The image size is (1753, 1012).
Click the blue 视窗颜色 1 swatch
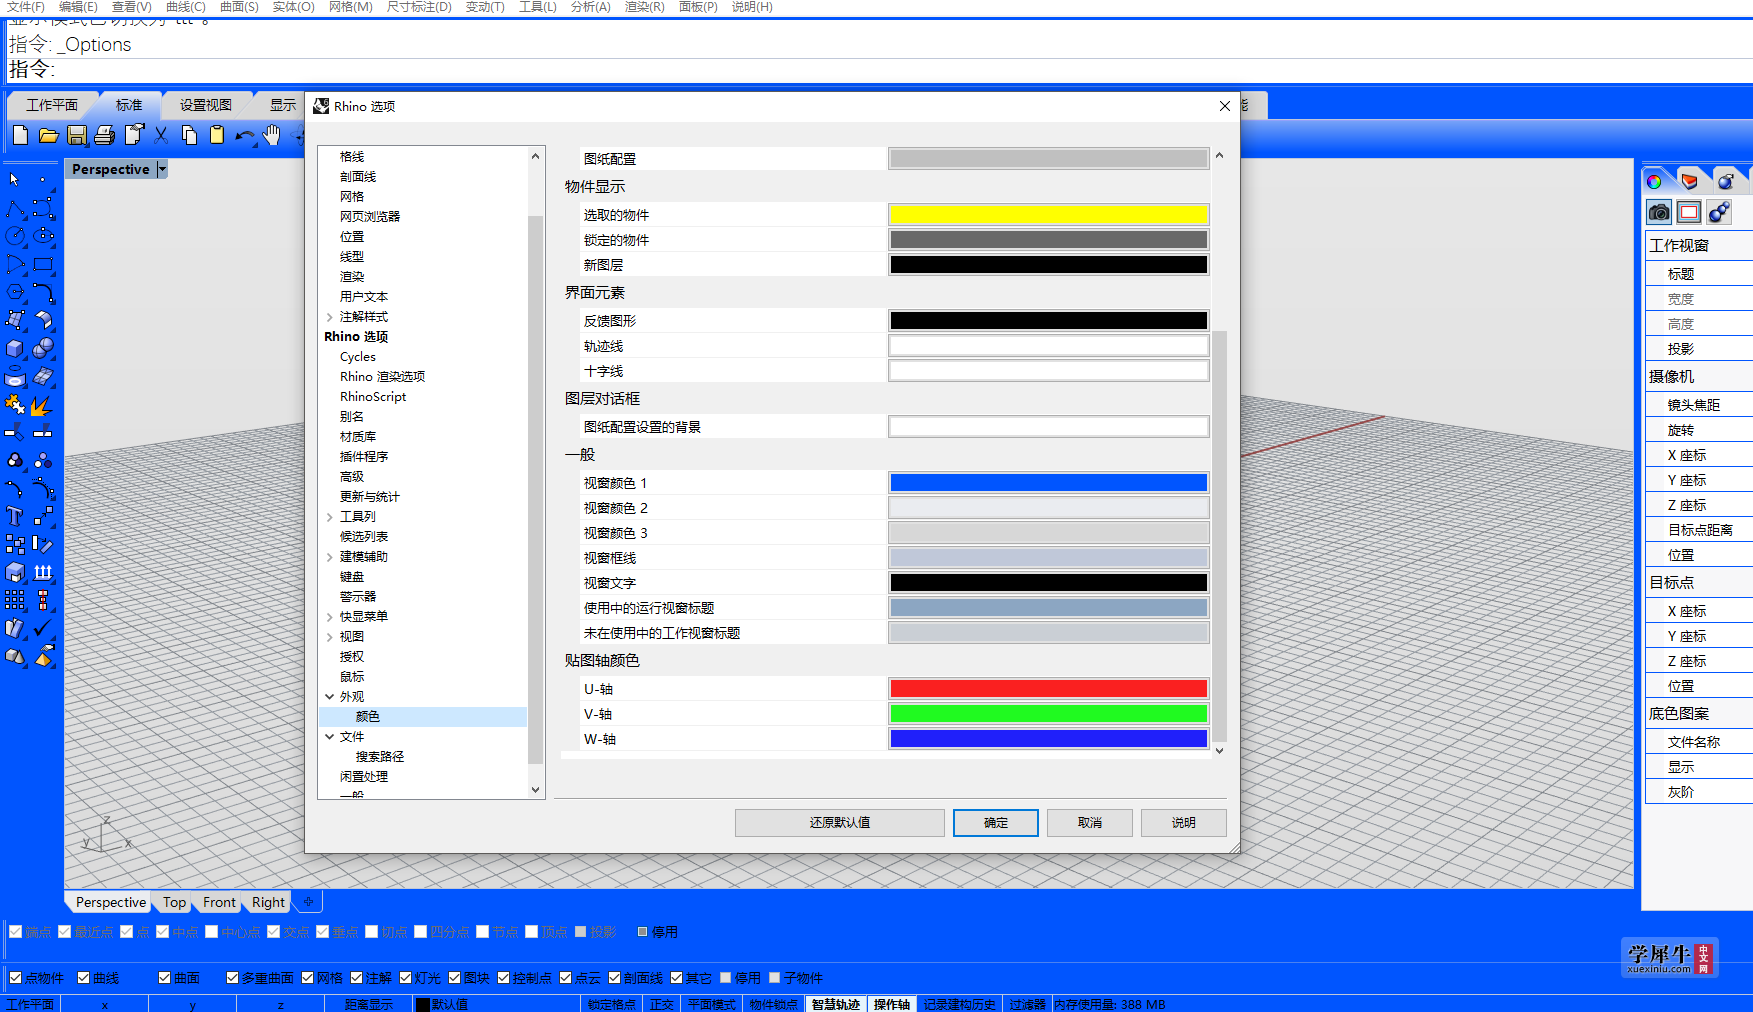click(1049, 482)
